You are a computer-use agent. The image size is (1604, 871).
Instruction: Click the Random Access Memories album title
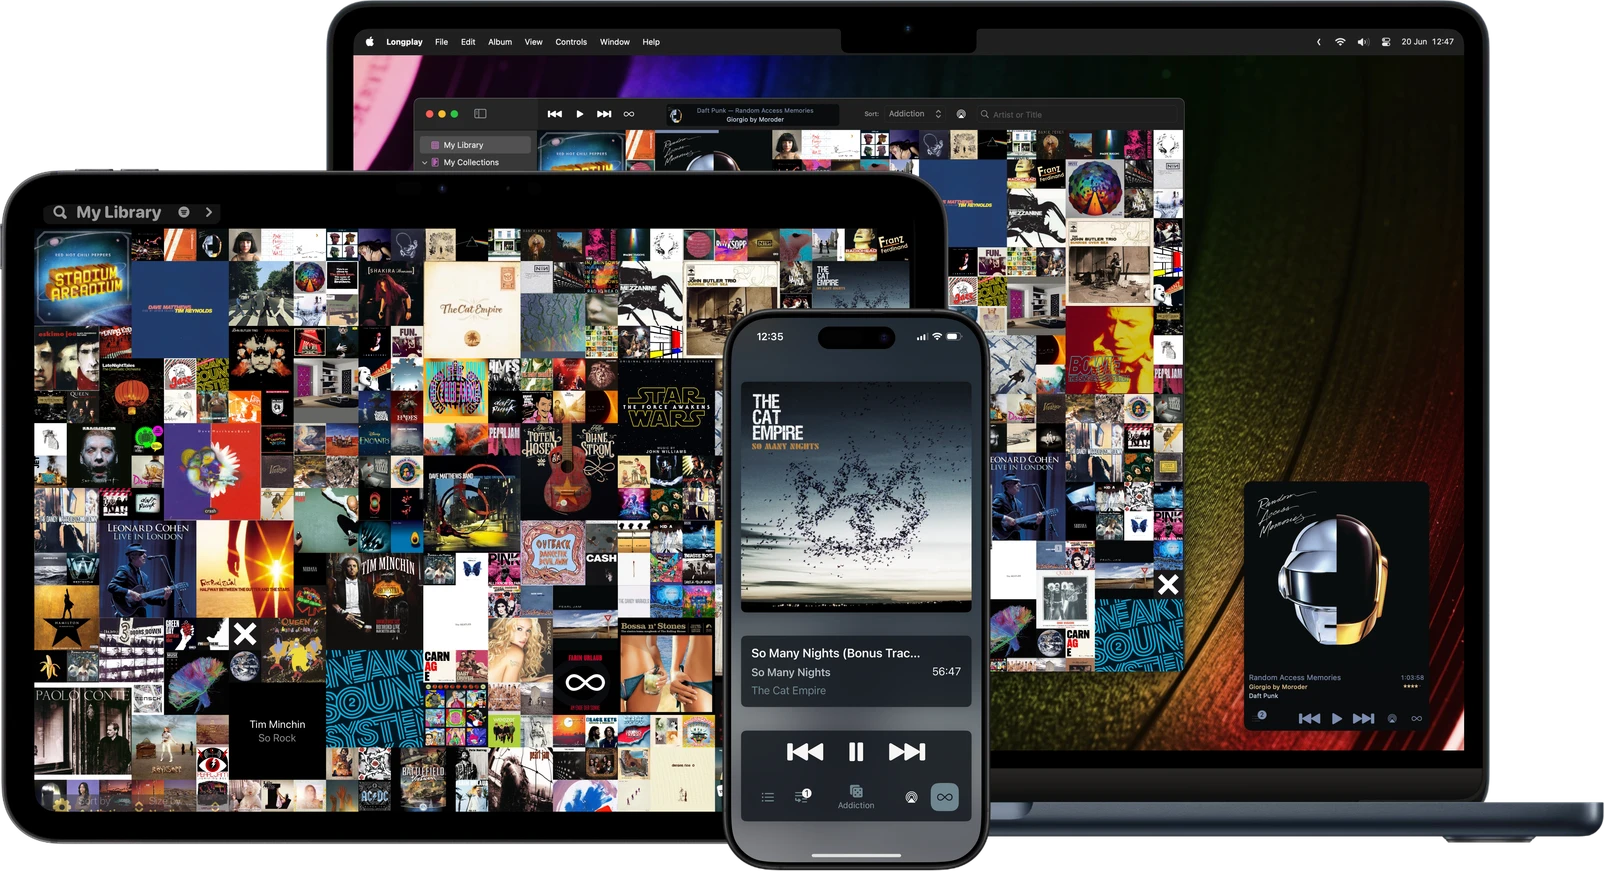pos(1294,678)
